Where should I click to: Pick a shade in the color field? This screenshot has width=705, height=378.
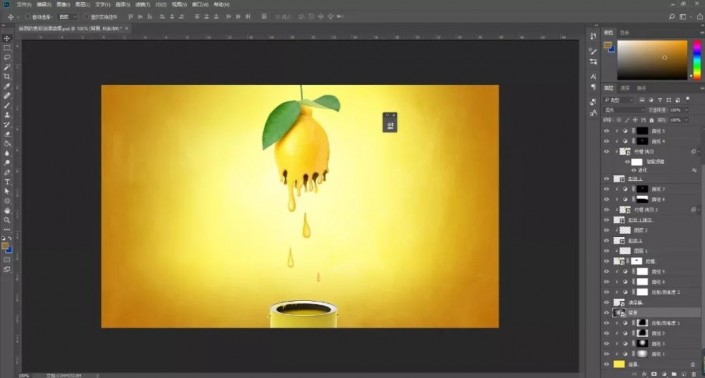652,60
